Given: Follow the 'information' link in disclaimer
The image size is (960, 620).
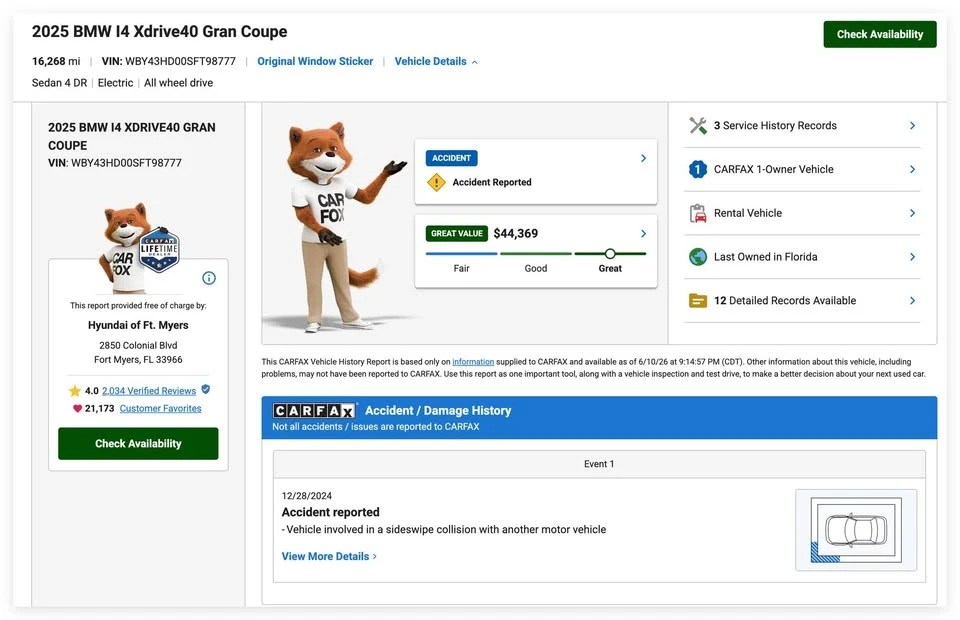Looking at the screenshot, I should coord(473,362).
